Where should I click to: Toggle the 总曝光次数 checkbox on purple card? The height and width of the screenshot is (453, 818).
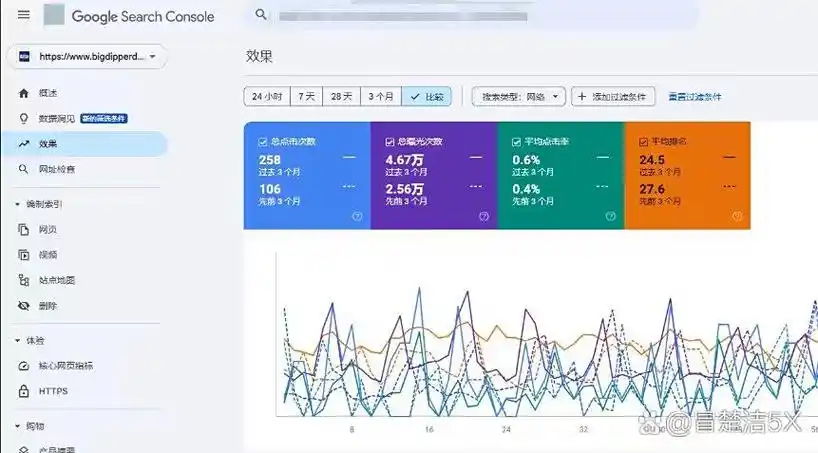[390, 142]
